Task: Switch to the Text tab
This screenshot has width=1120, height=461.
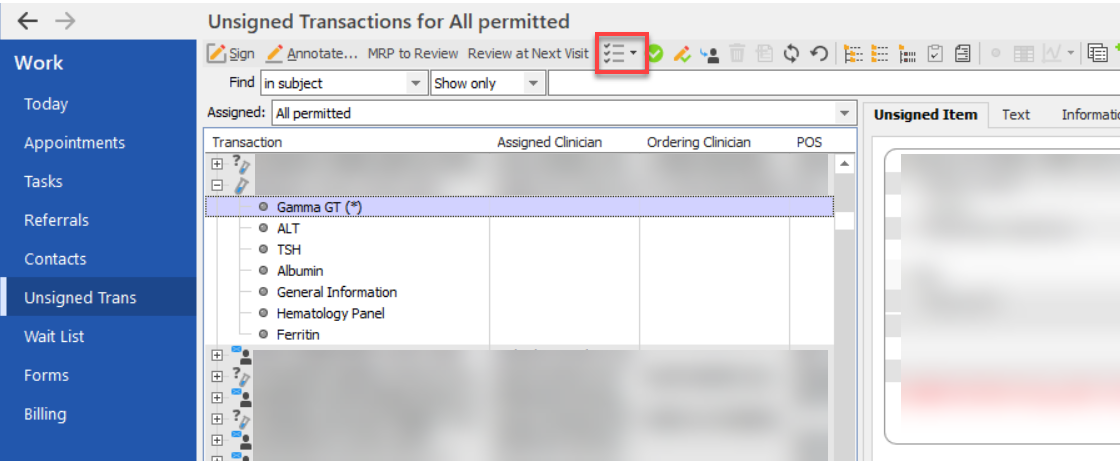Action: pos(1015,115)
